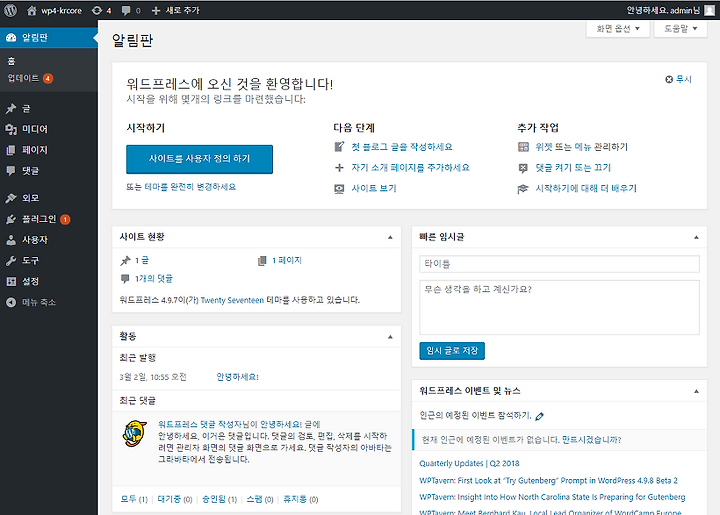
Task: Dismiss welcome panel with 무시 icon
Action: [x=669, y=79]
